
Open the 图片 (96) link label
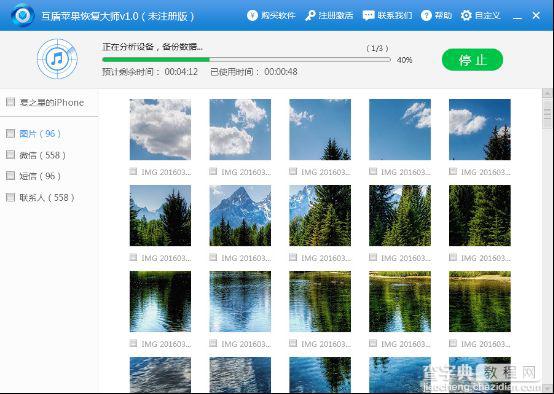click(x=40, y=134)
